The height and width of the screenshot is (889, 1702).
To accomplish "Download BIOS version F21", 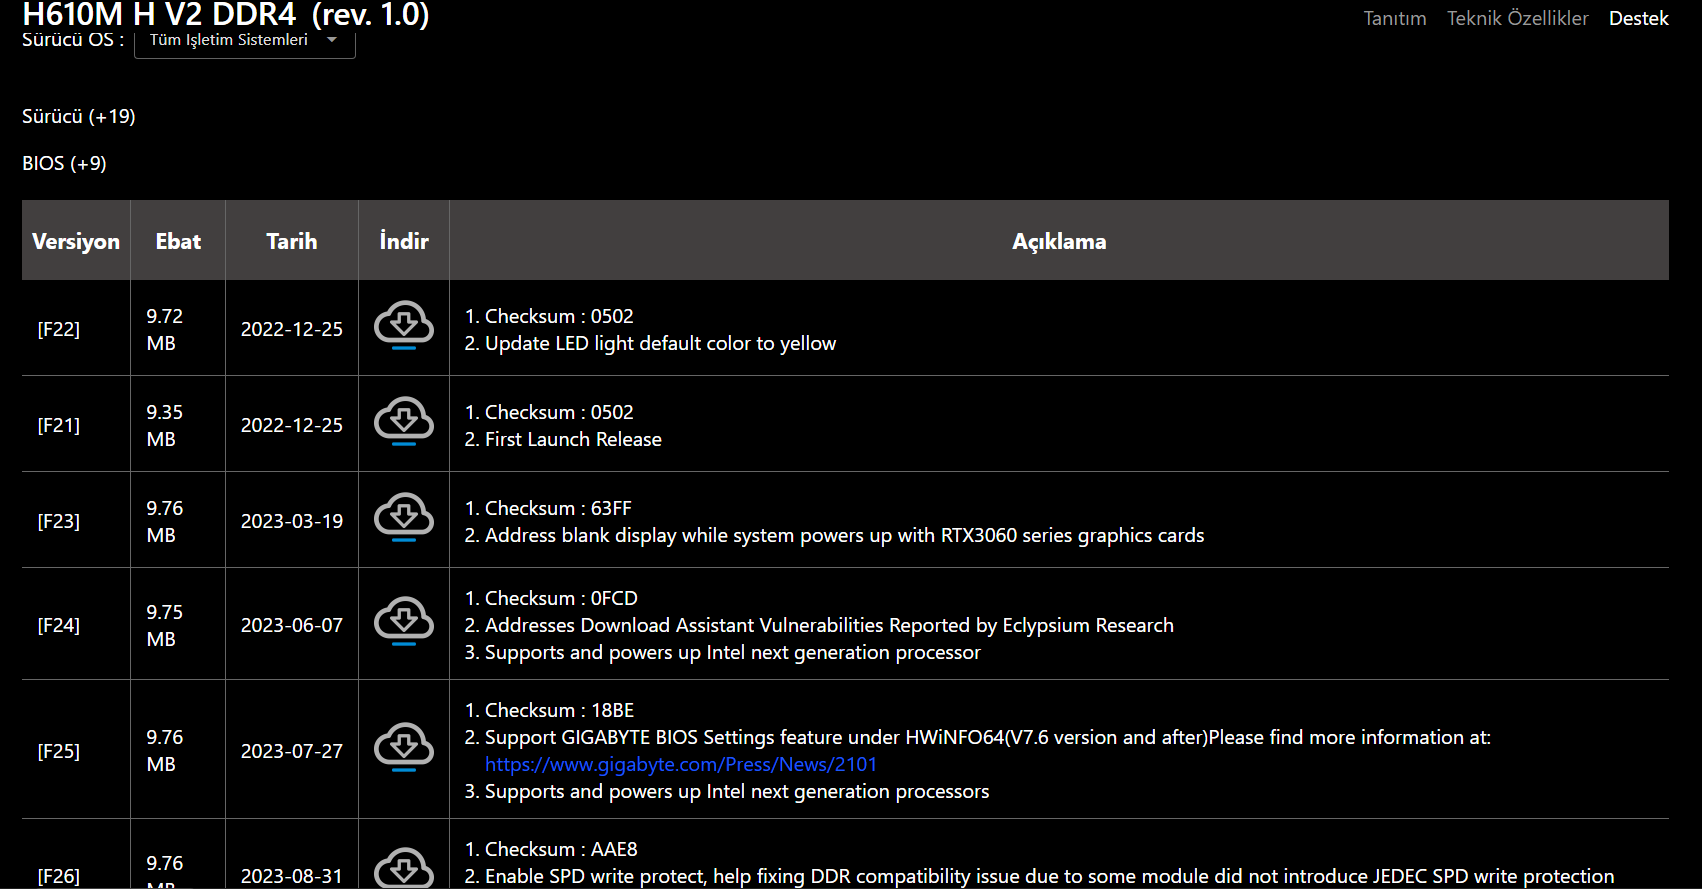I will pyautogui.click(x=403, y=421).
